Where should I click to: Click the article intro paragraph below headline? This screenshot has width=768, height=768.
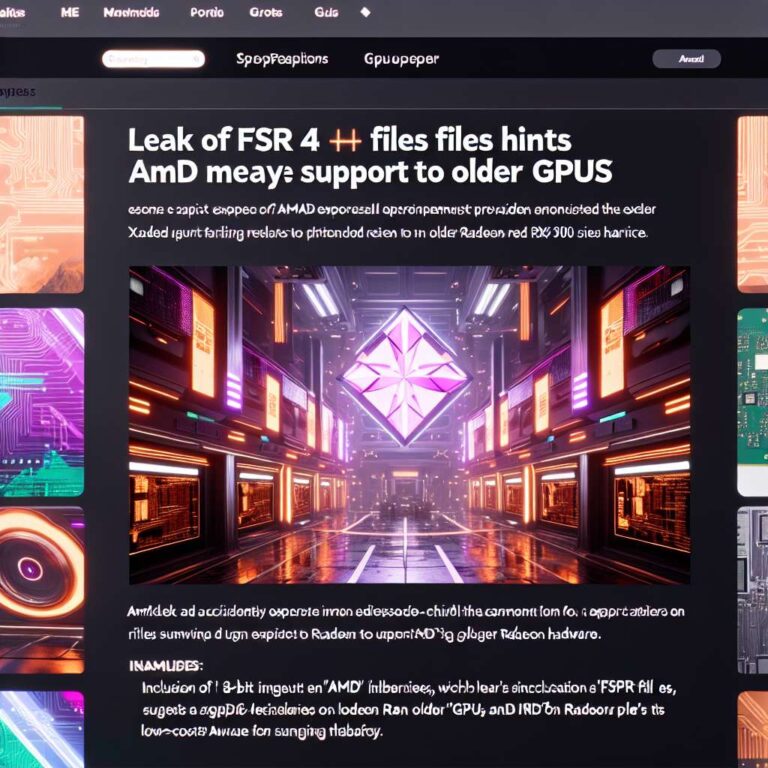(387, 220)
